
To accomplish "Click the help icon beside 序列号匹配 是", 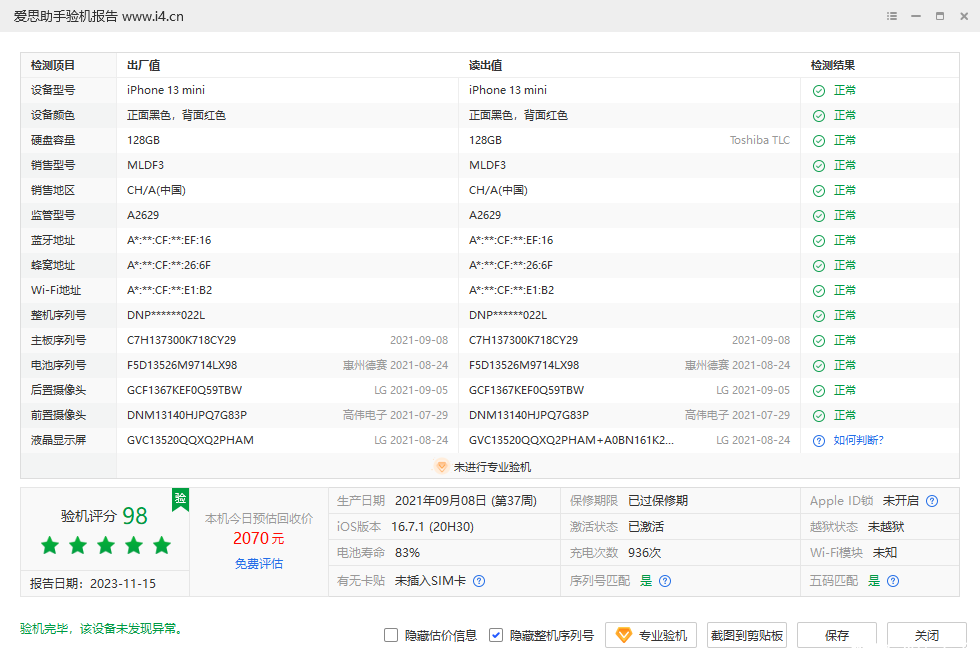I will [x=665, y=581].
